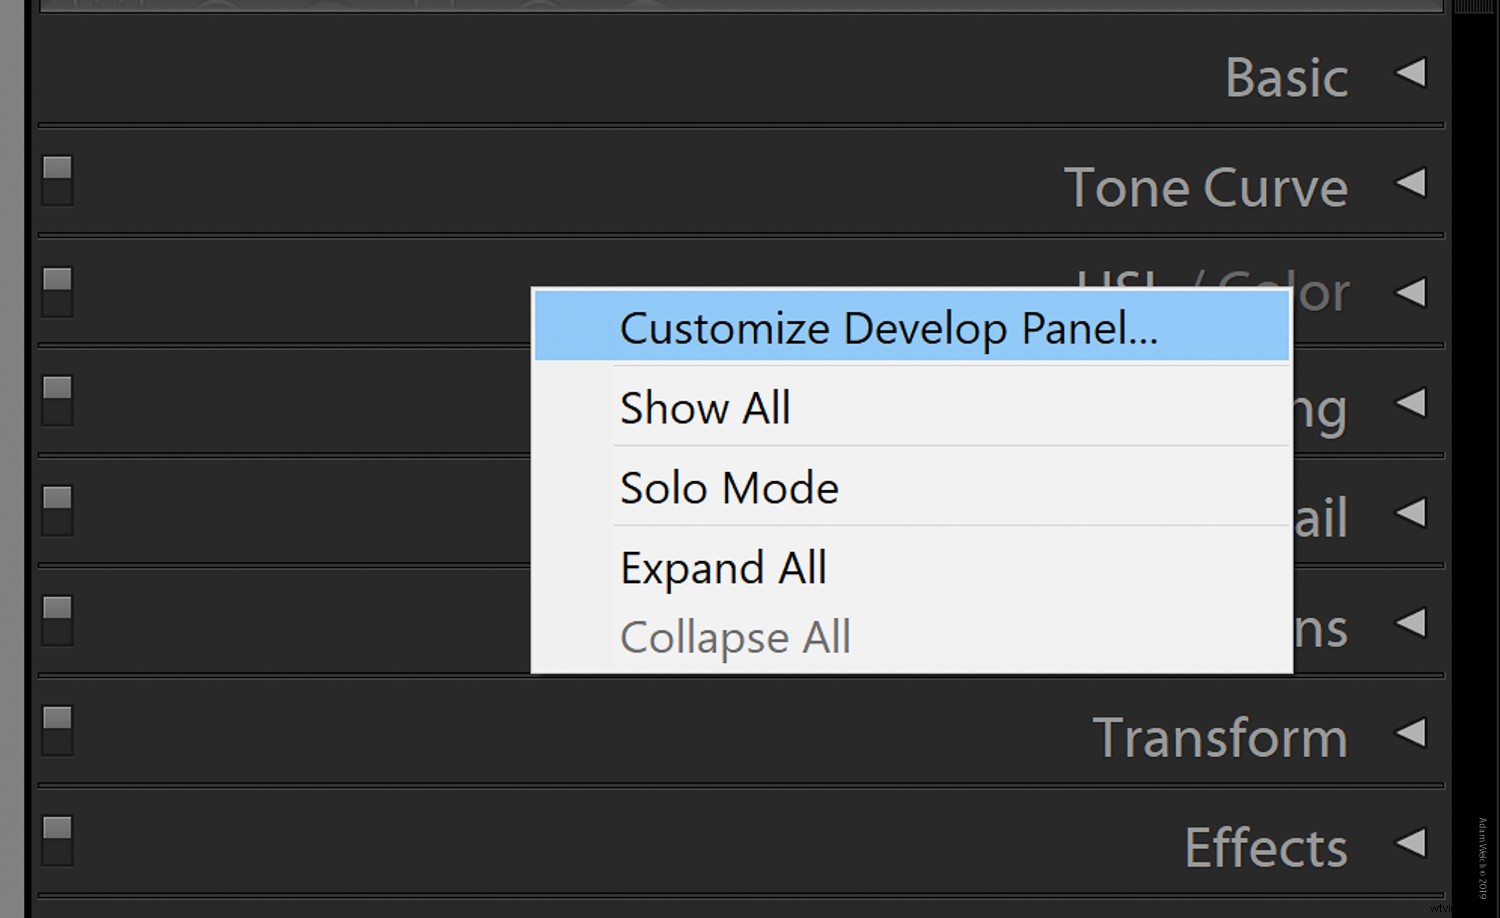Toggle the HSL / Color panel switch

tap(56, 291)
